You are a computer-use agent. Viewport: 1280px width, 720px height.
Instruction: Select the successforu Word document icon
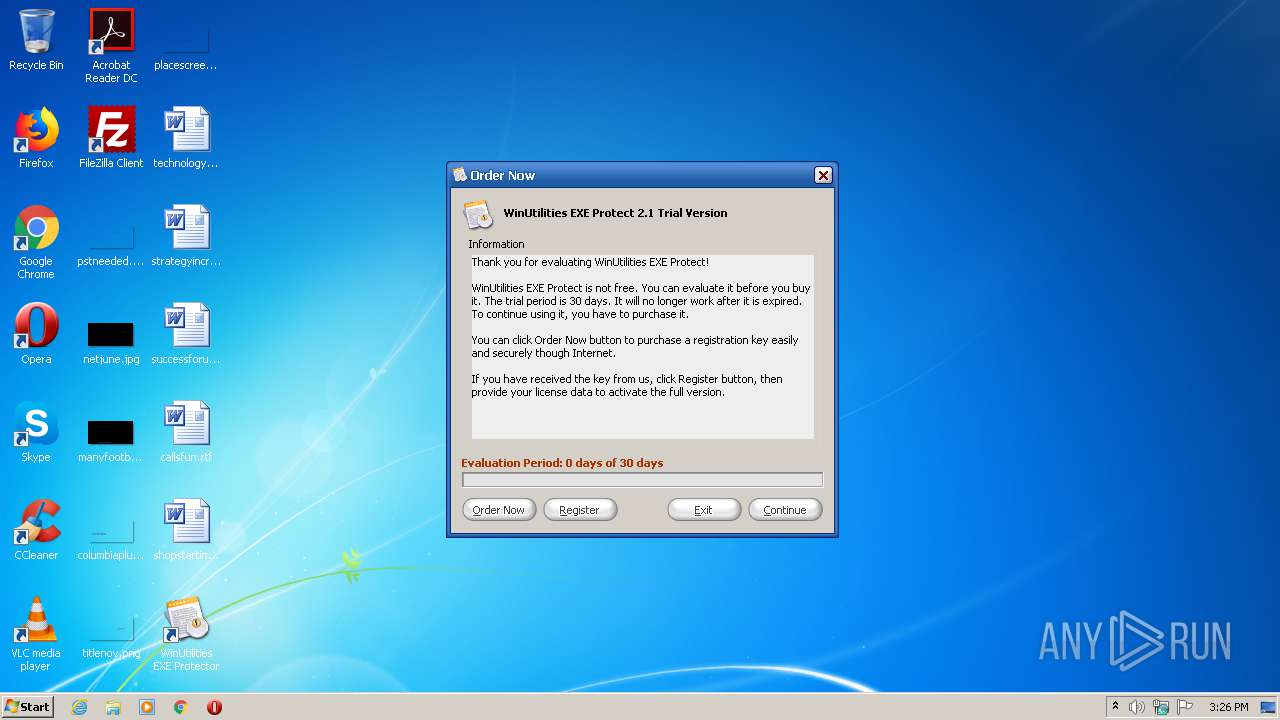pos(186,334)
